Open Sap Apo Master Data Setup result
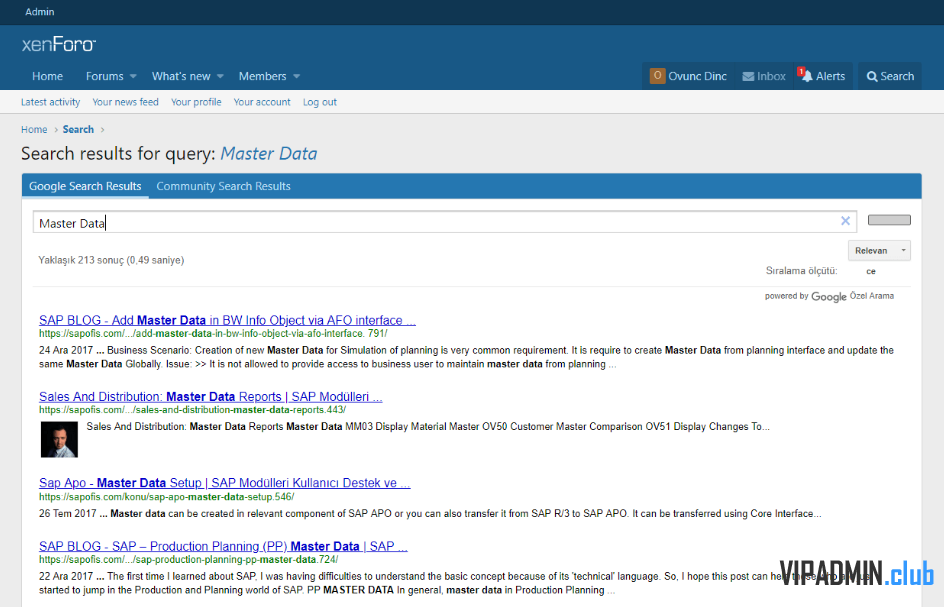Image resolution: width=944 pixels, height=607 pixels. point(225,483)
